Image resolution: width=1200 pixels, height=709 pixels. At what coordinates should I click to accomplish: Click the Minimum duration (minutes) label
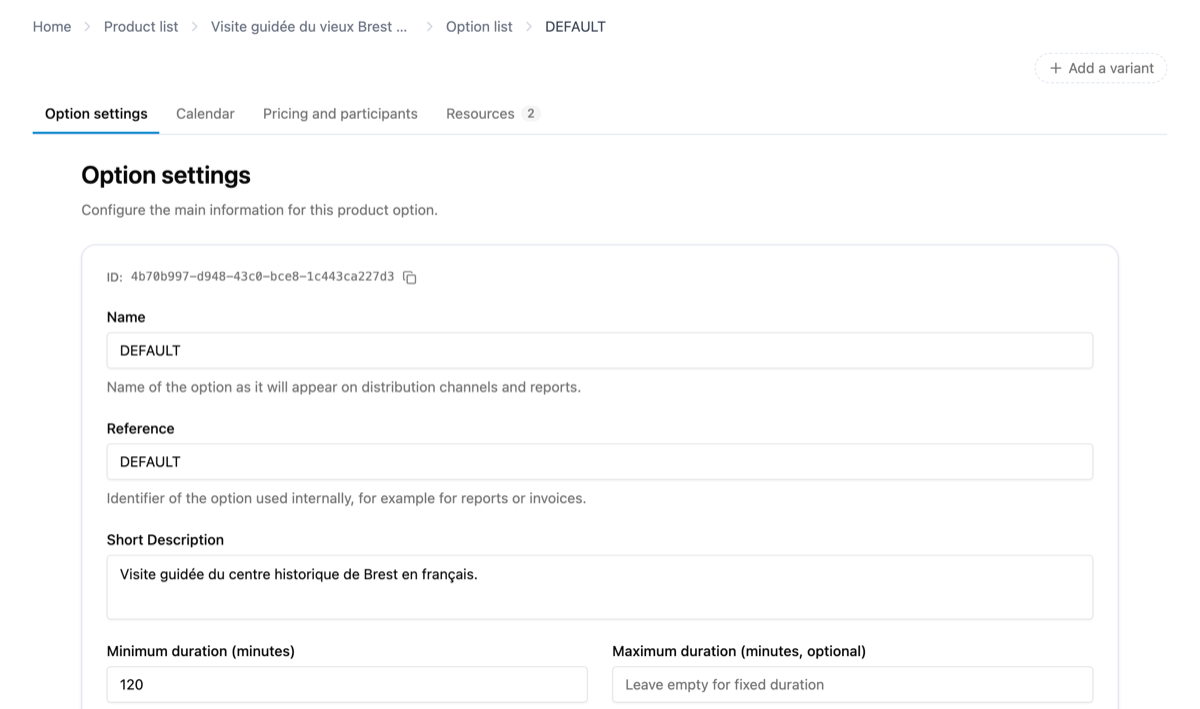pyautogui.click(x=201, y=651)
